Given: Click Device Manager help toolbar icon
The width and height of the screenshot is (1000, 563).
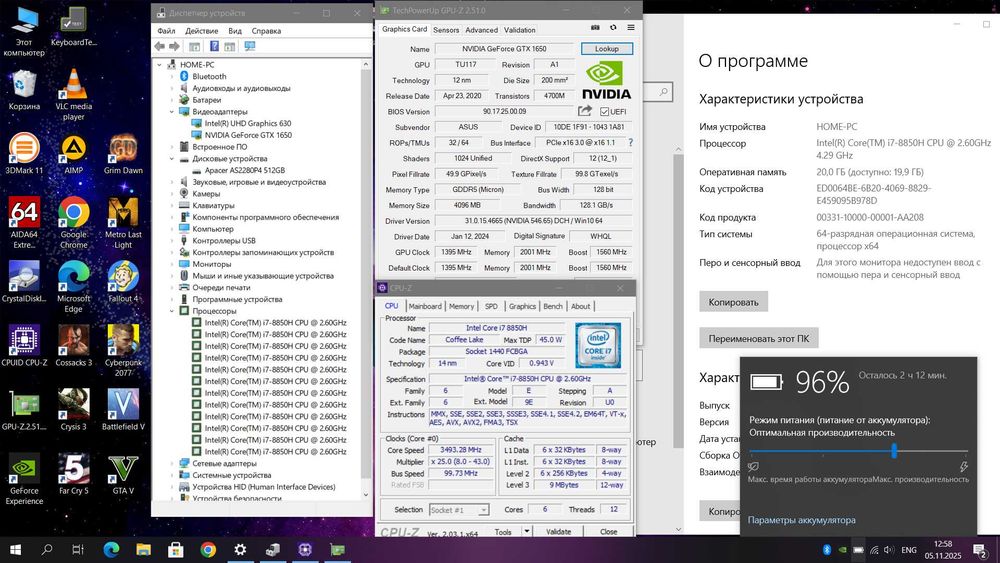Looking at the screenshot, I should (214, 47).
